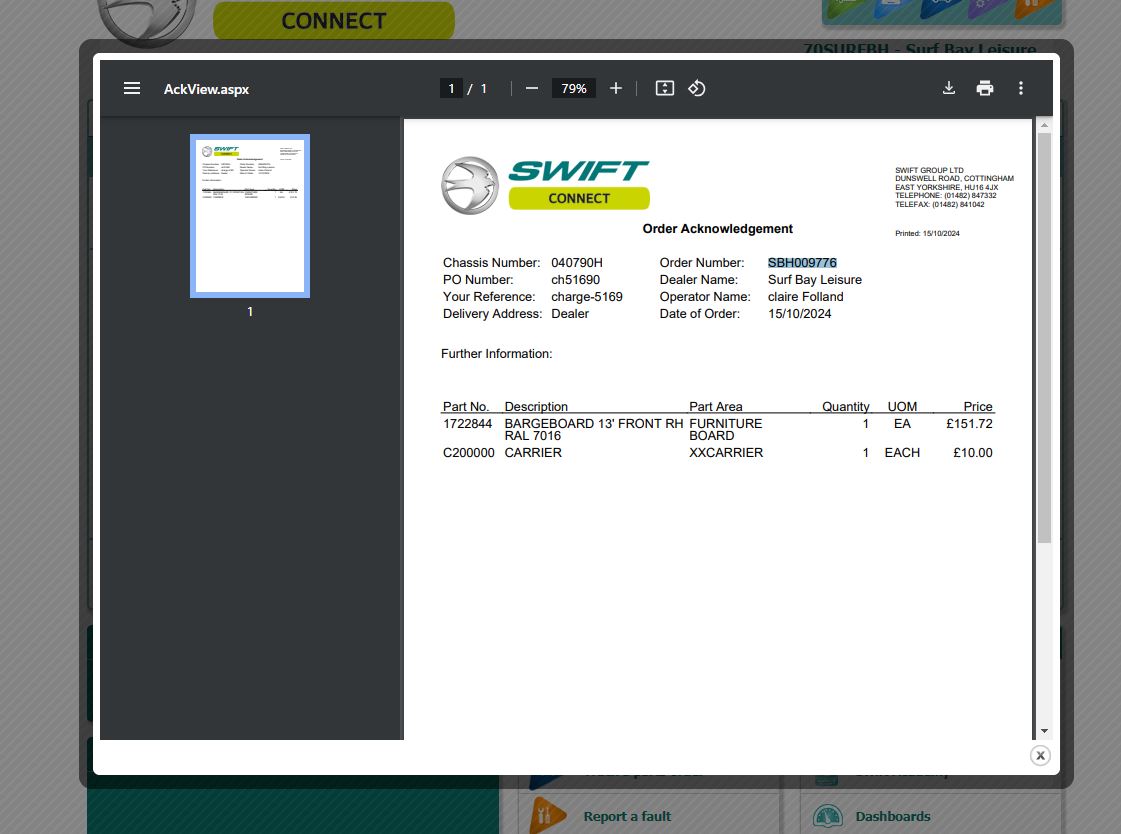This screenshot has width=1121, height=834.
Task: Click the highlighted order number SBH009776
Action: pos(802,263)
